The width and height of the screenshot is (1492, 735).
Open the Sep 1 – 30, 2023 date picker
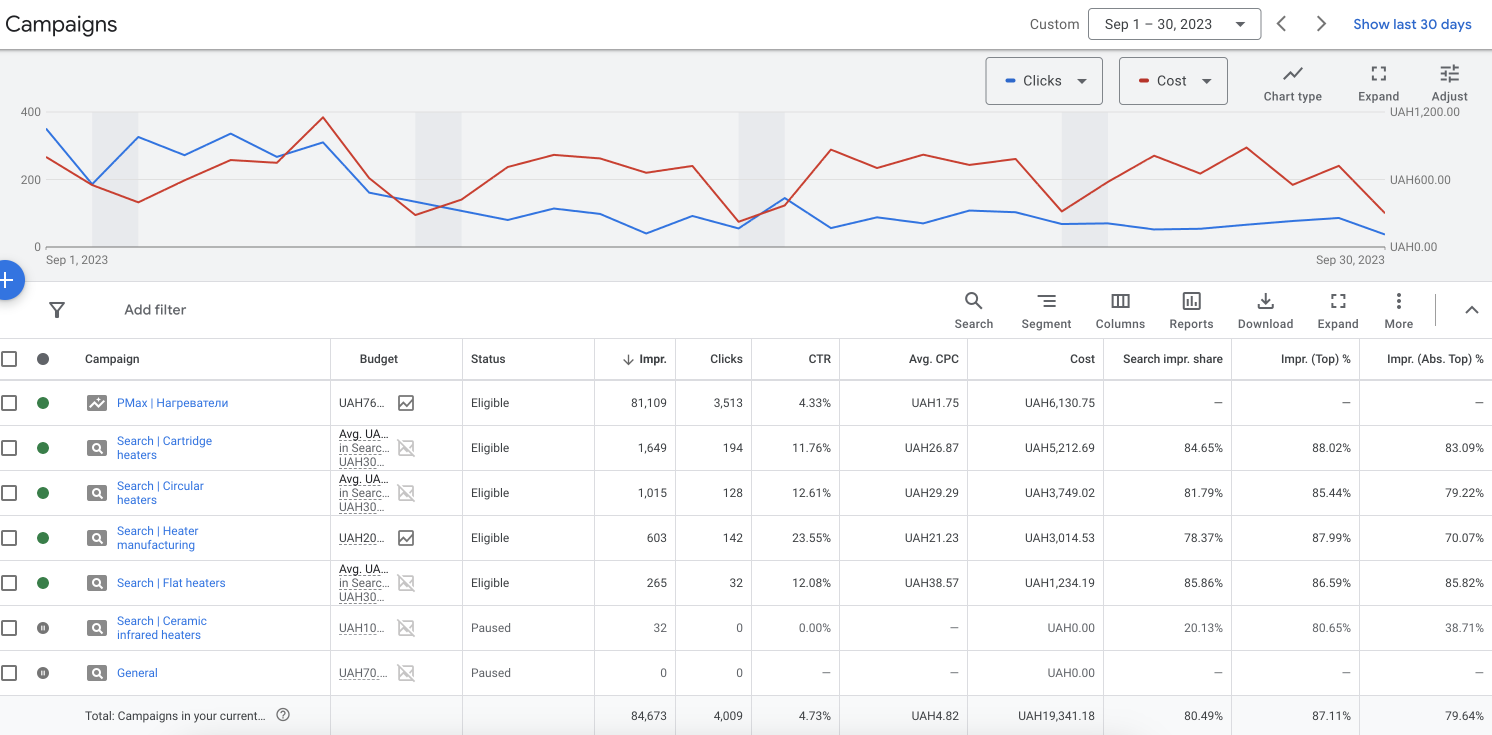(1174, 24)
